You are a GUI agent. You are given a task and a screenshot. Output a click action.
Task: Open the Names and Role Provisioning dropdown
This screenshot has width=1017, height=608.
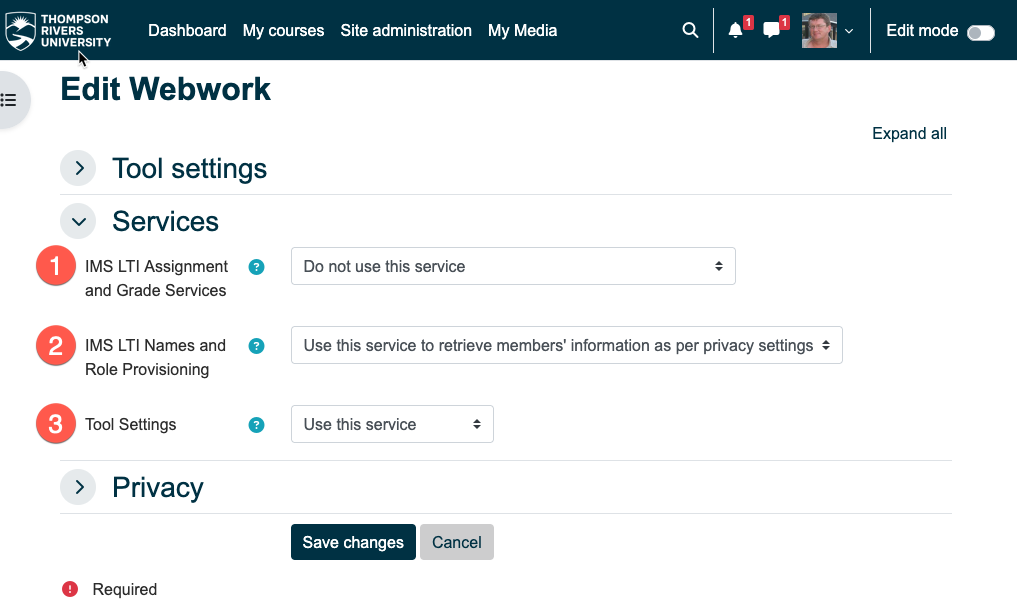[x=567, y=345]
